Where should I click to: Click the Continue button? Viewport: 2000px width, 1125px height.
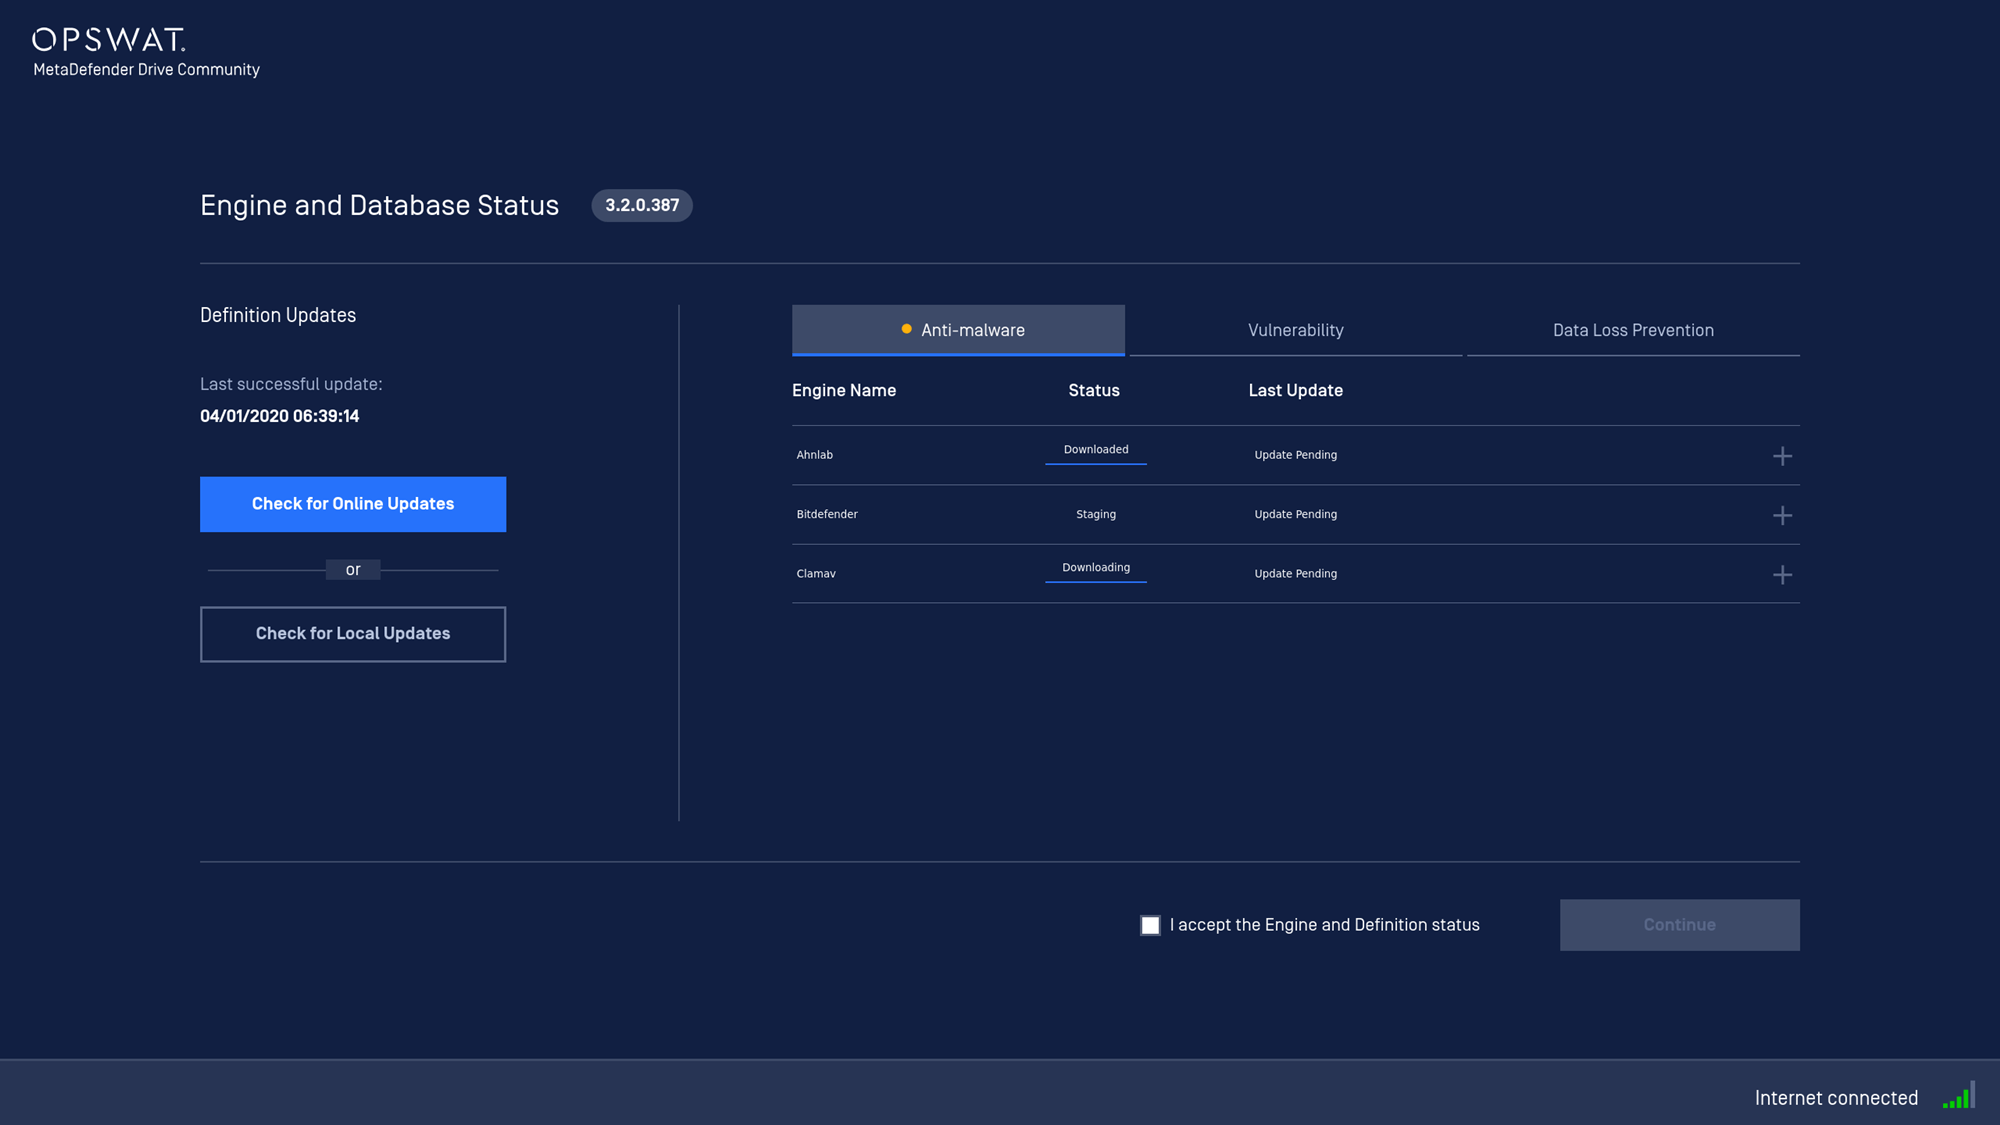(x=1679, y=924)
